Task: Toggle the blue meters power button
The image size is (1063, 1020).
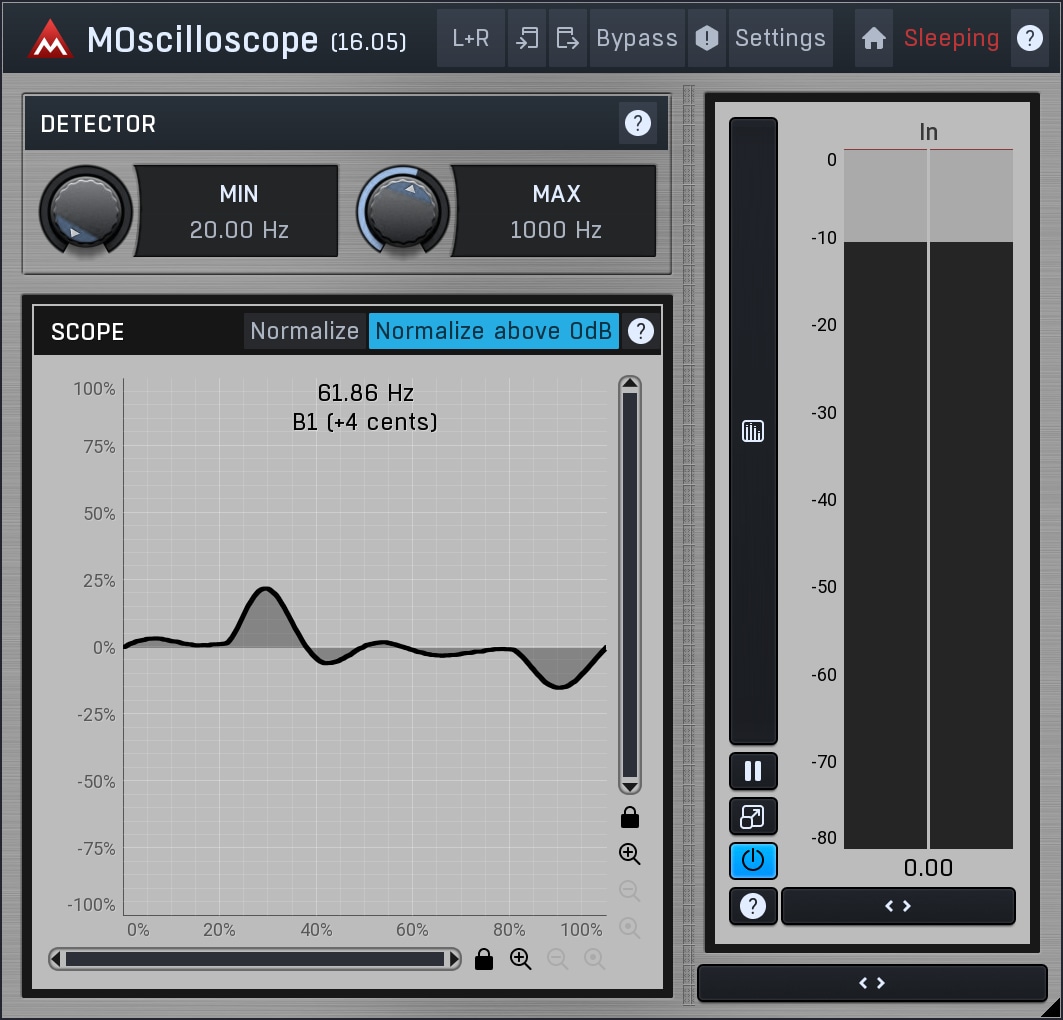Action: (753, 861)
